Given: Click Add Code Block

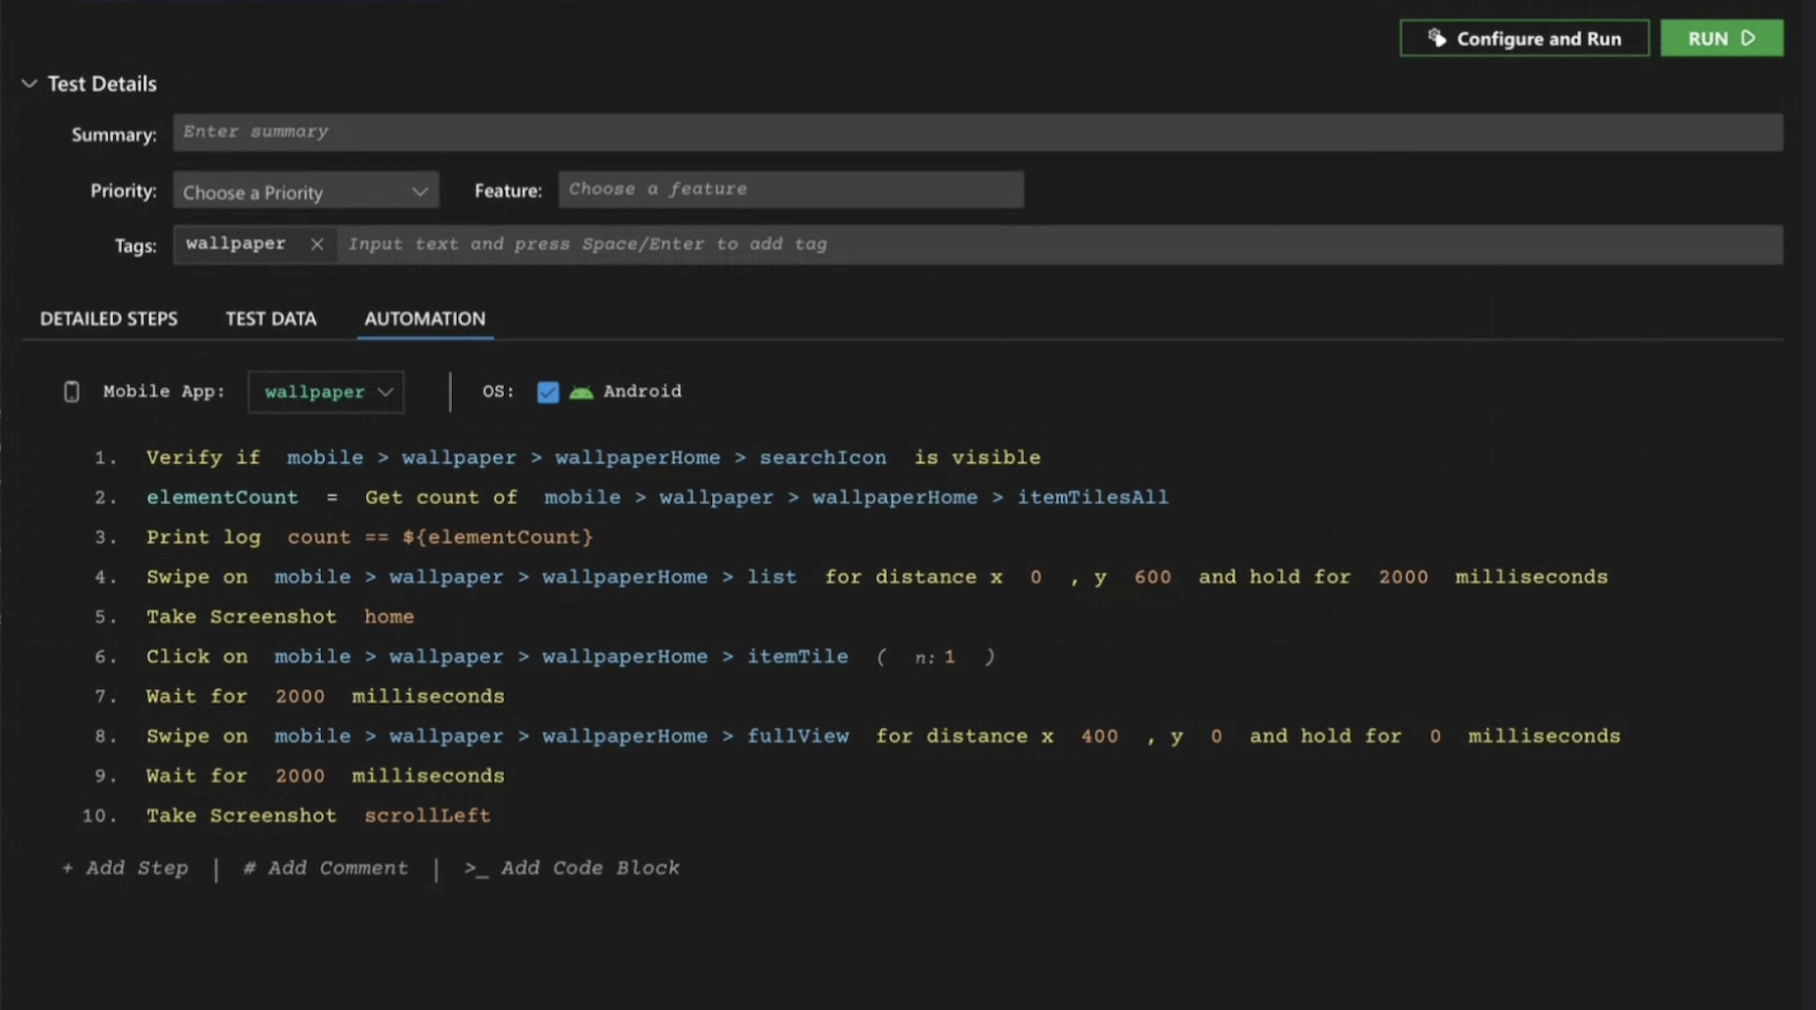Looking at the screenshot, I should [572, 868].
